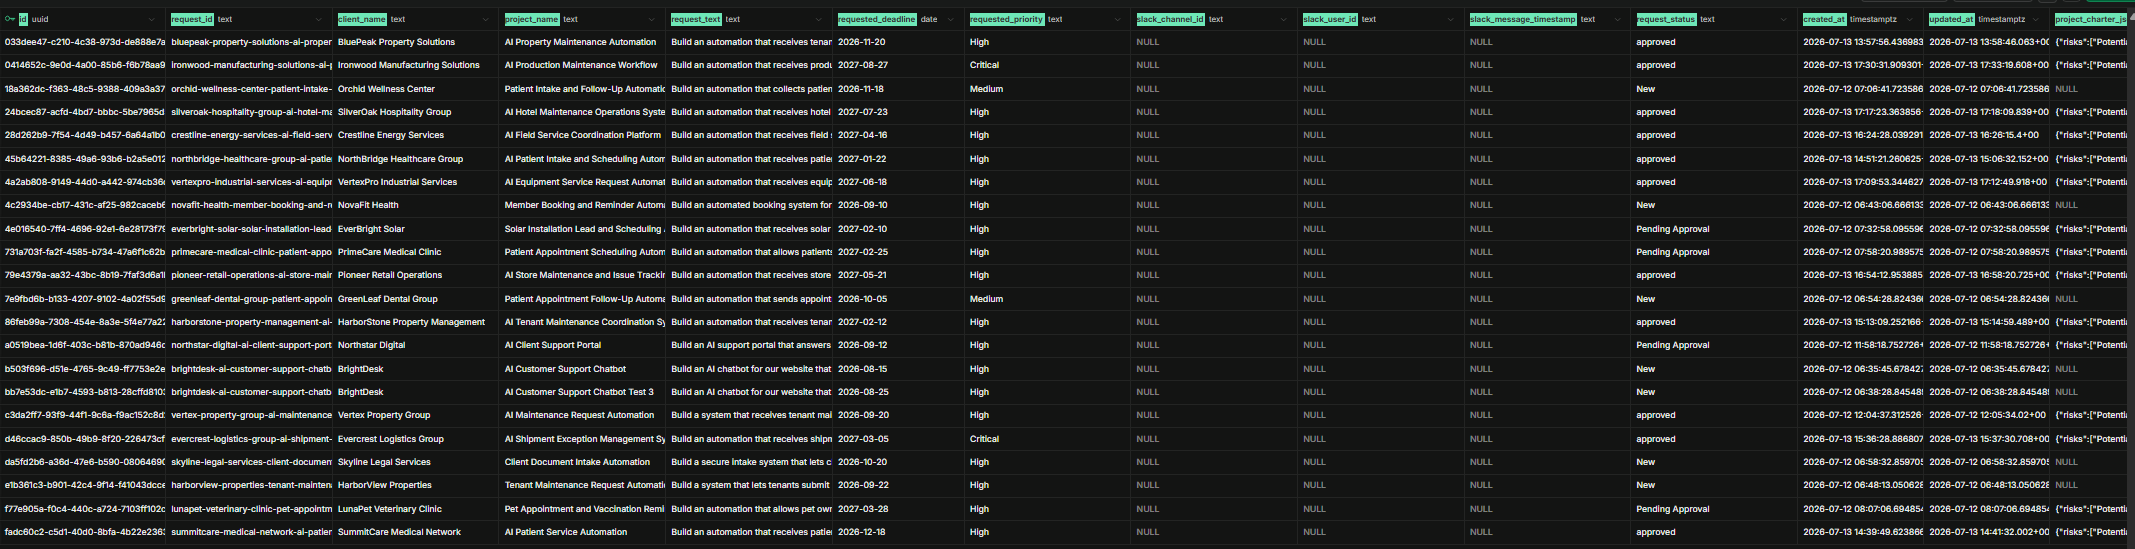Select the request_id column header label
The image size is (2135, 549).
(192, 19)
